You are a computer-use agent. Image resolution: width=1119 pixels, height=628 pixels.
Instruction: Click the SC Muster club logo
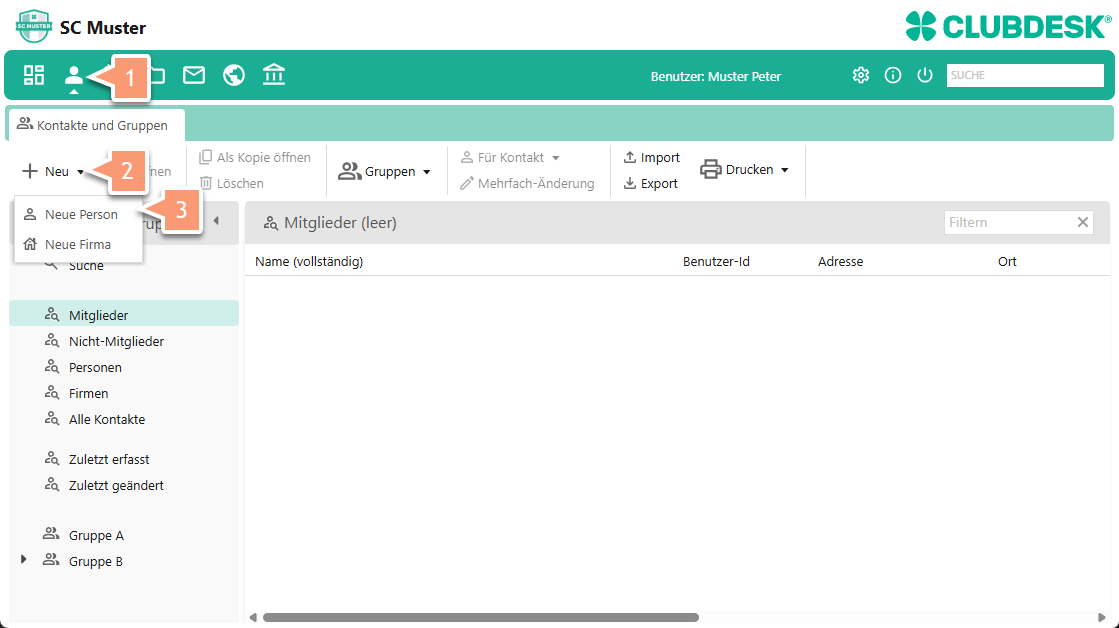pos(34,26)
